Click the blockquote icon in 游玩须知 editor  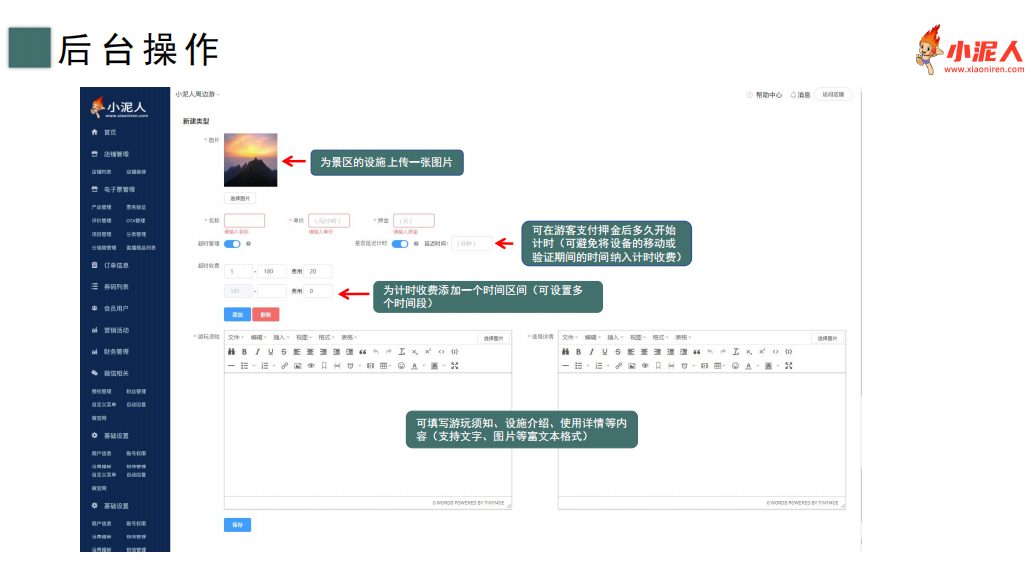click(x=362, y=352)
